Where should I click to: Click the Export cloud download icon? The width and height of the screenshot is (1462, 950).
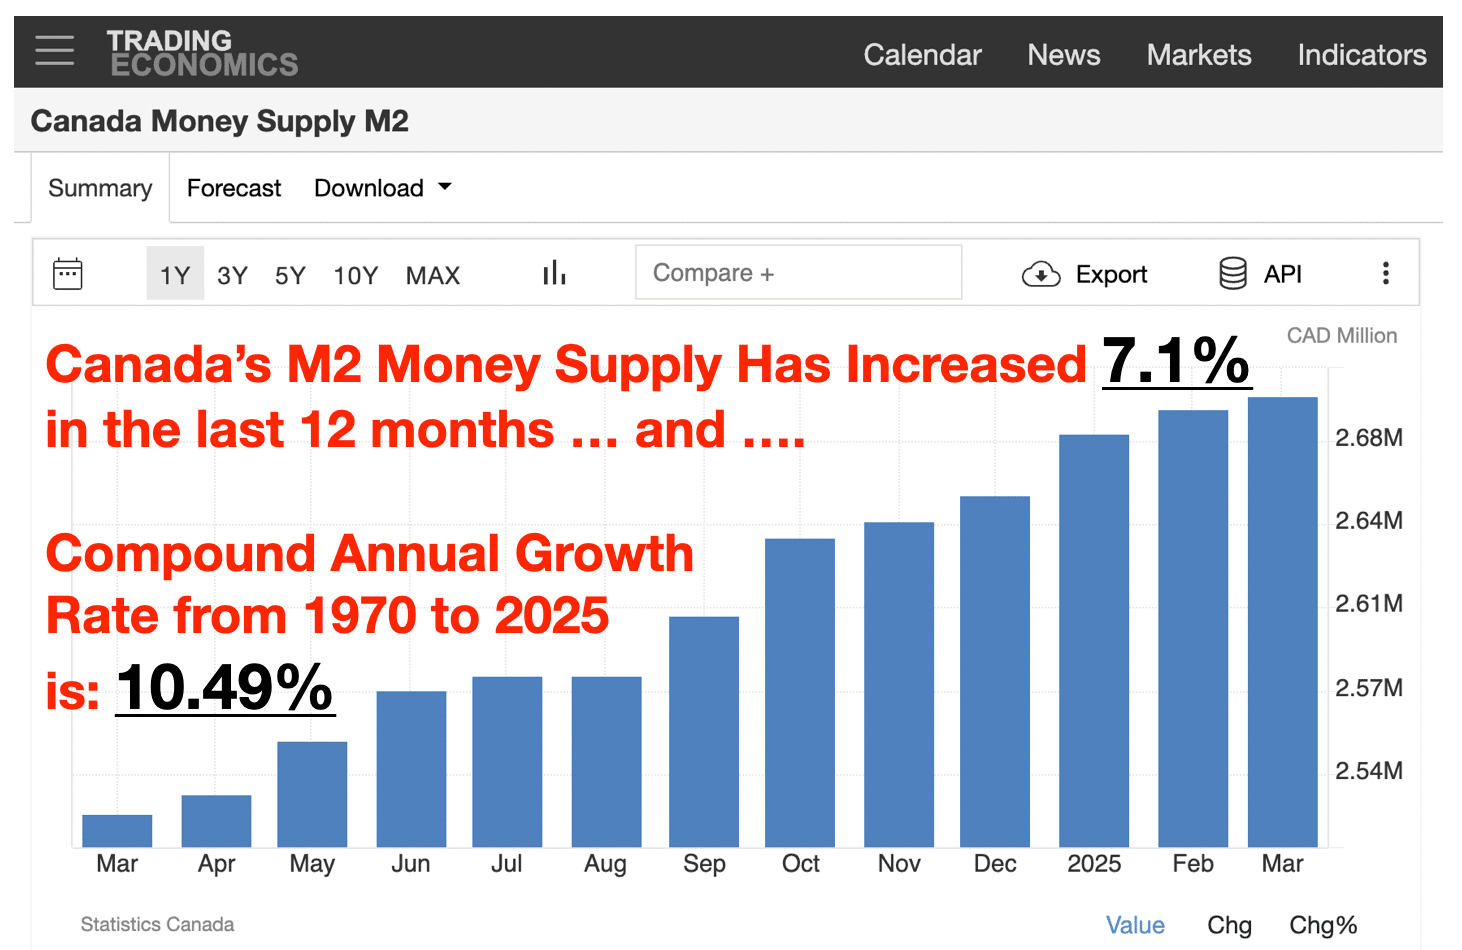point(1041,274)
